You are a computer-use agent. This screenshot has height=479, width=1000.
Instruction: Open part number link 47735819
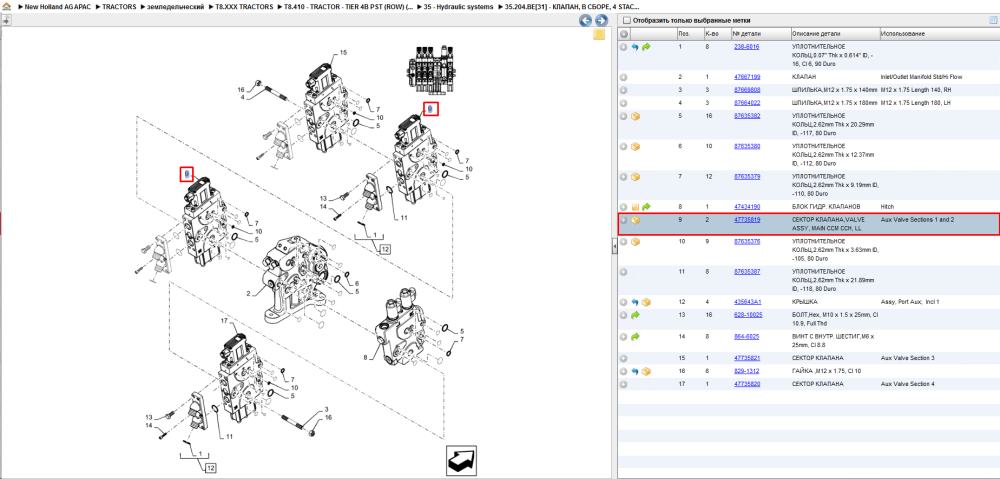pos(747,220)
